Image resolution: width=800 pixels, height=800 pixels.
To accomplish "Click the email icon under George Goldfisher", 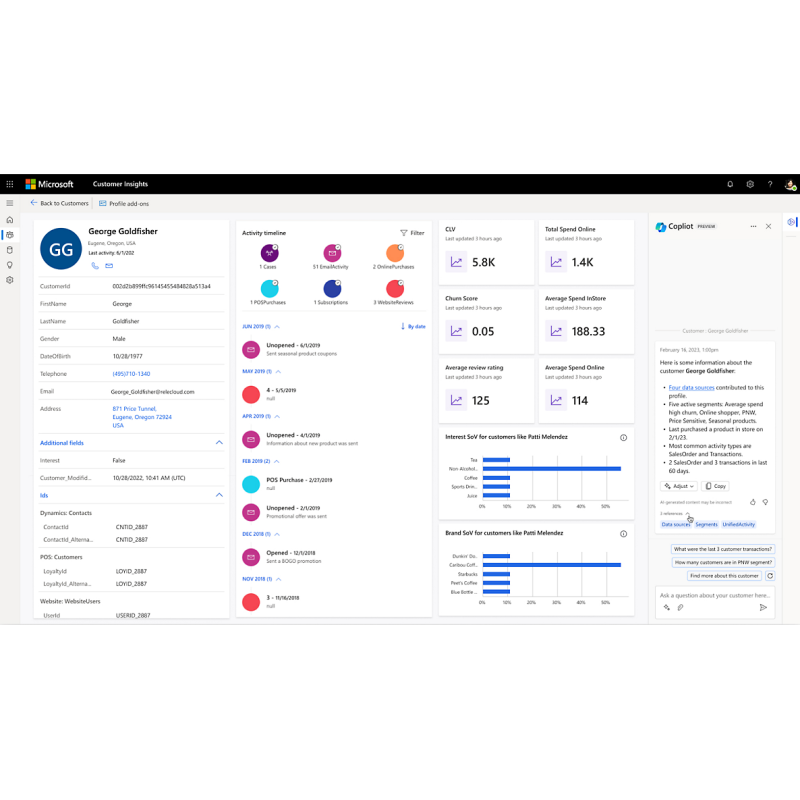I will pos(109,265).
